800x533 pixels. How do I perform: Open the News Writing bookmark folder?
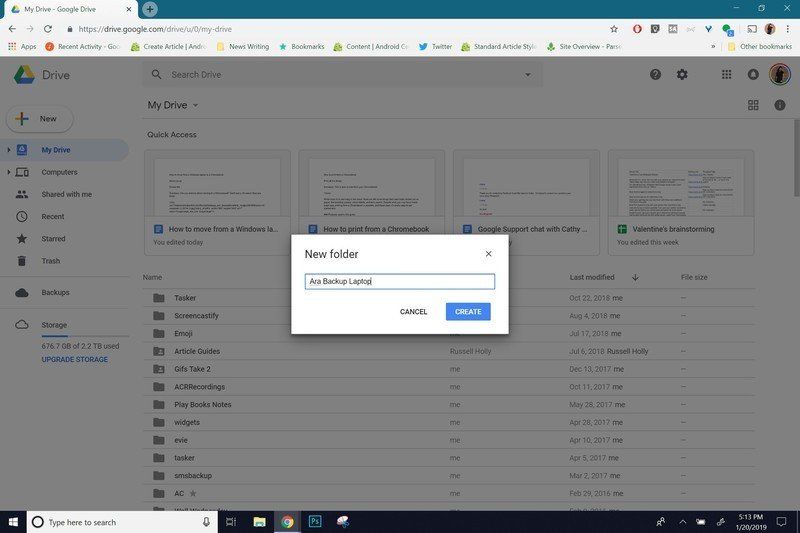243,46
